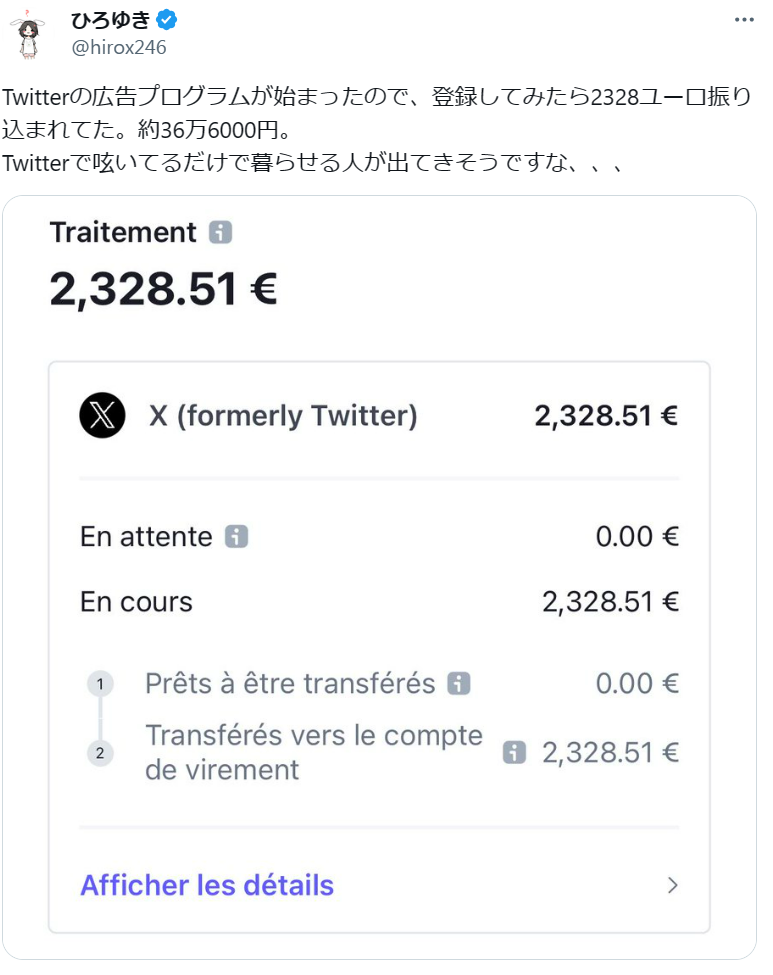Click info icon beside Prêts à être transférés
This screenshot has height=975, width=773.
(x=459, y=684)
